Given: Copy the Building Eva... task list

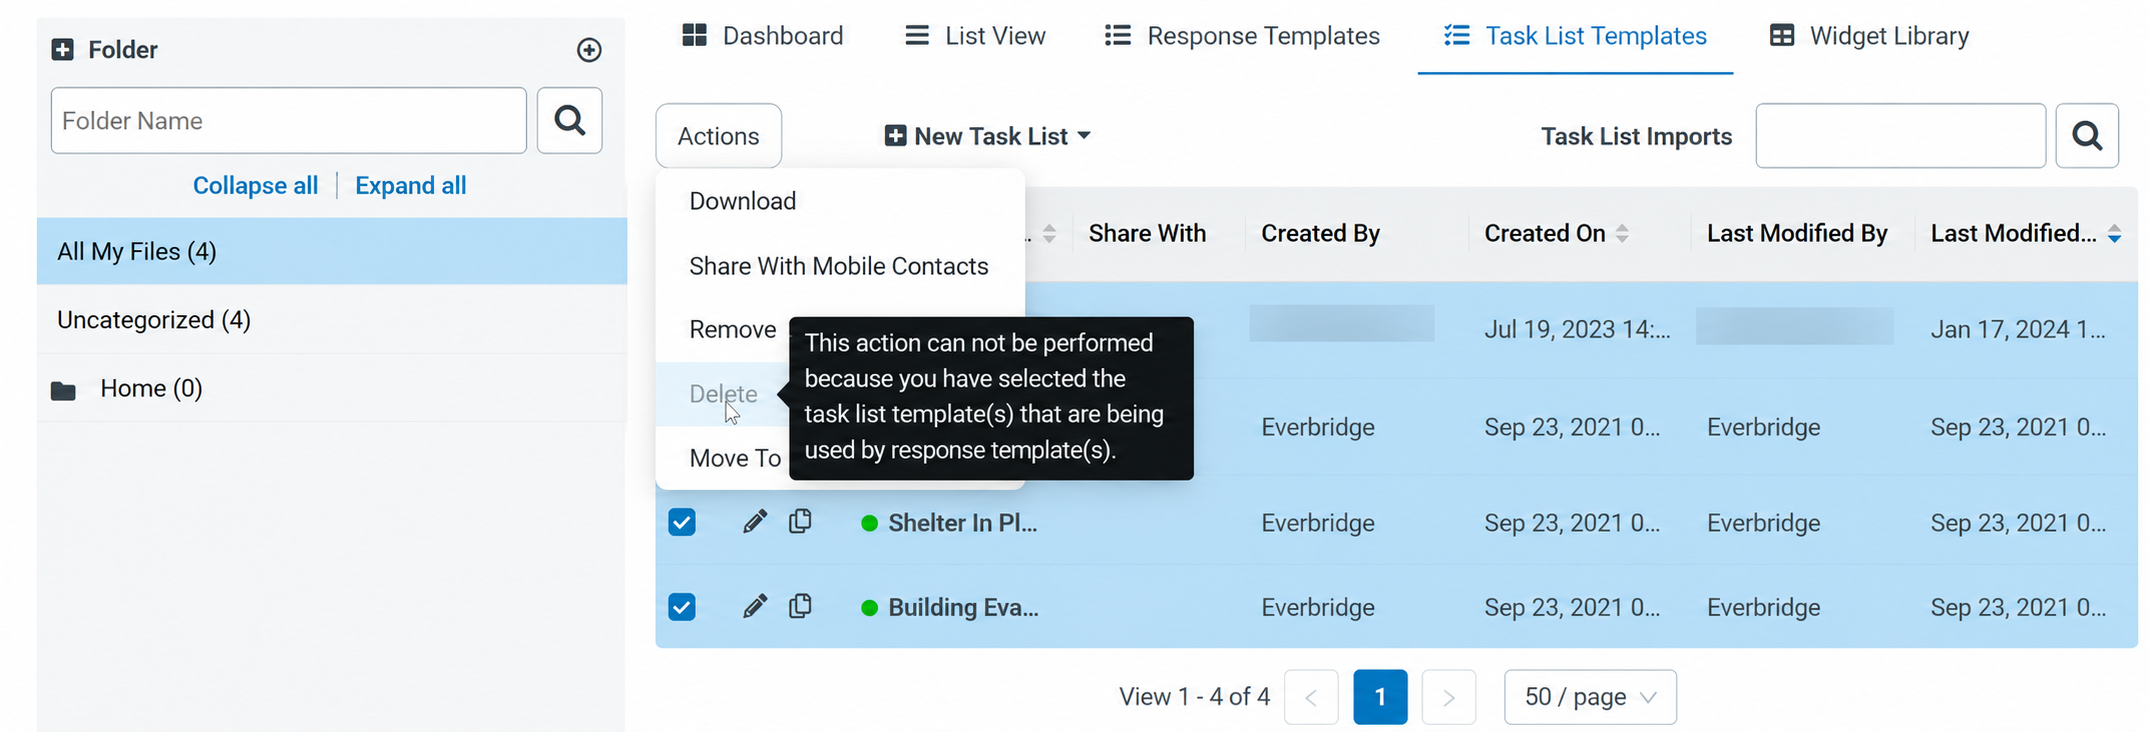Looking at the screenshot, I should 800,605.
